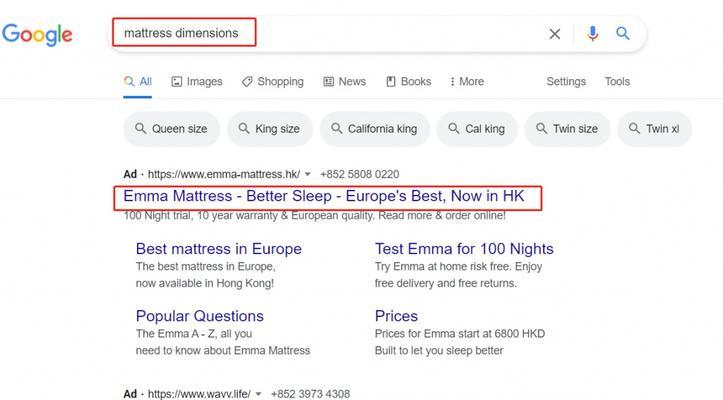Choose the Twin xl suggestion chip
The image size is (723, 400).
[654, 129]
